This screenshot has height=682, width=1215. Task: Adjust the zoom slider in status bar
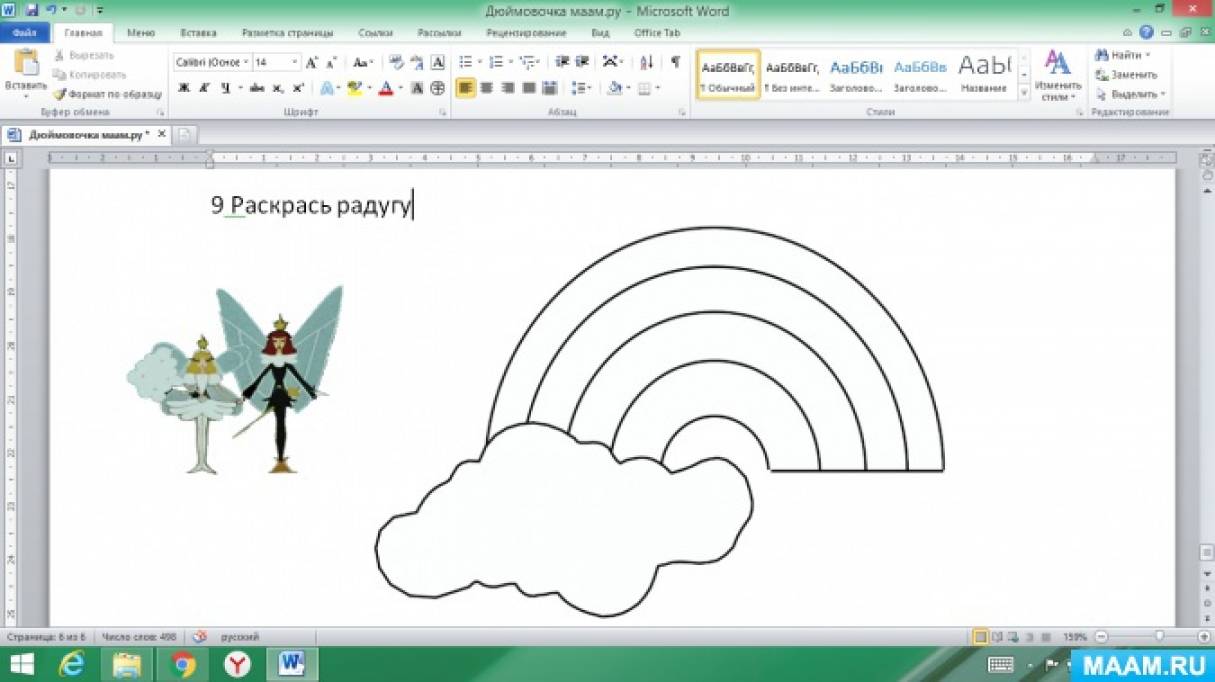(x=1158, y=636)
